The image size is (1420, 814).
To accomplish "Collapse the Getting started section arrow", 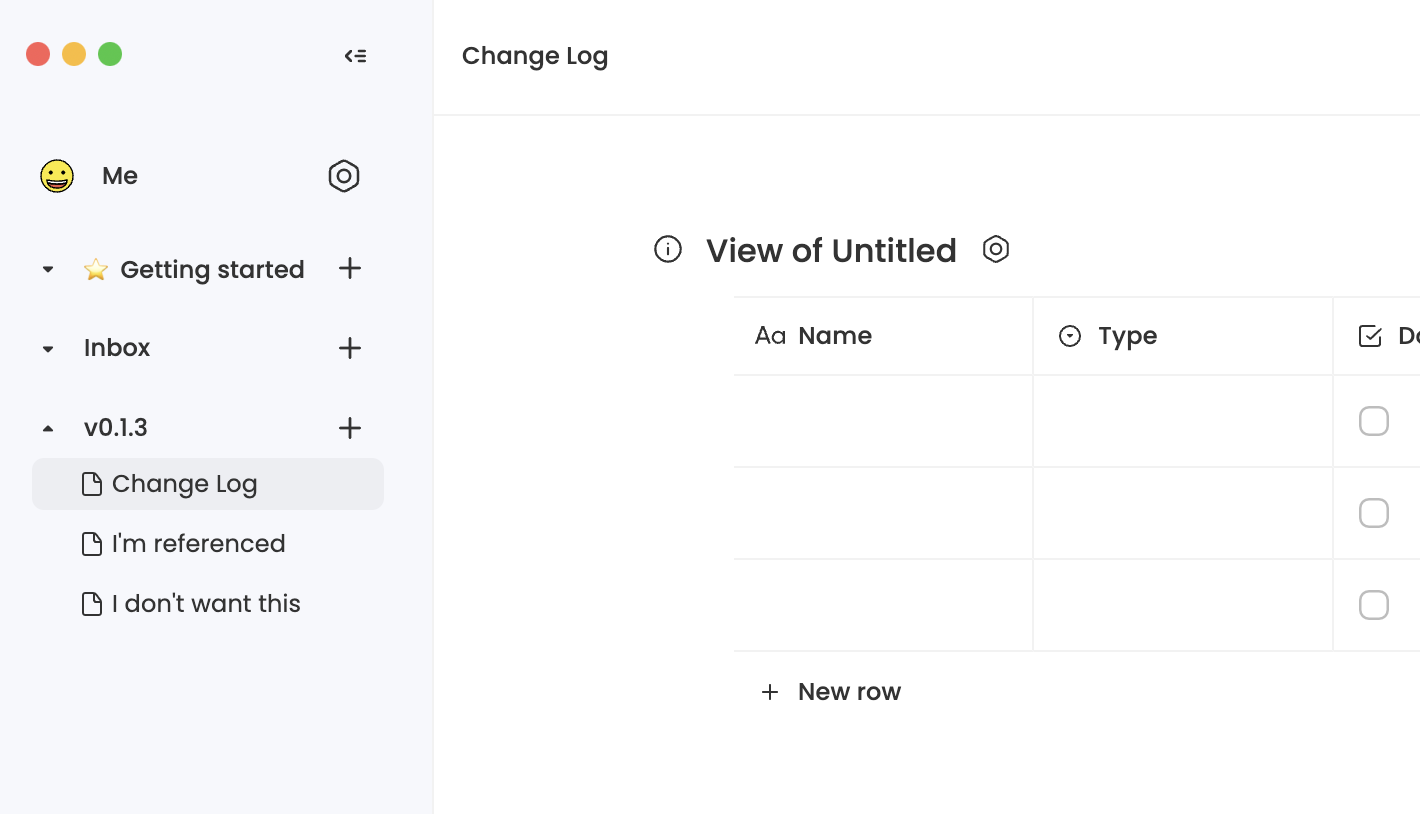I will (48, 269).
